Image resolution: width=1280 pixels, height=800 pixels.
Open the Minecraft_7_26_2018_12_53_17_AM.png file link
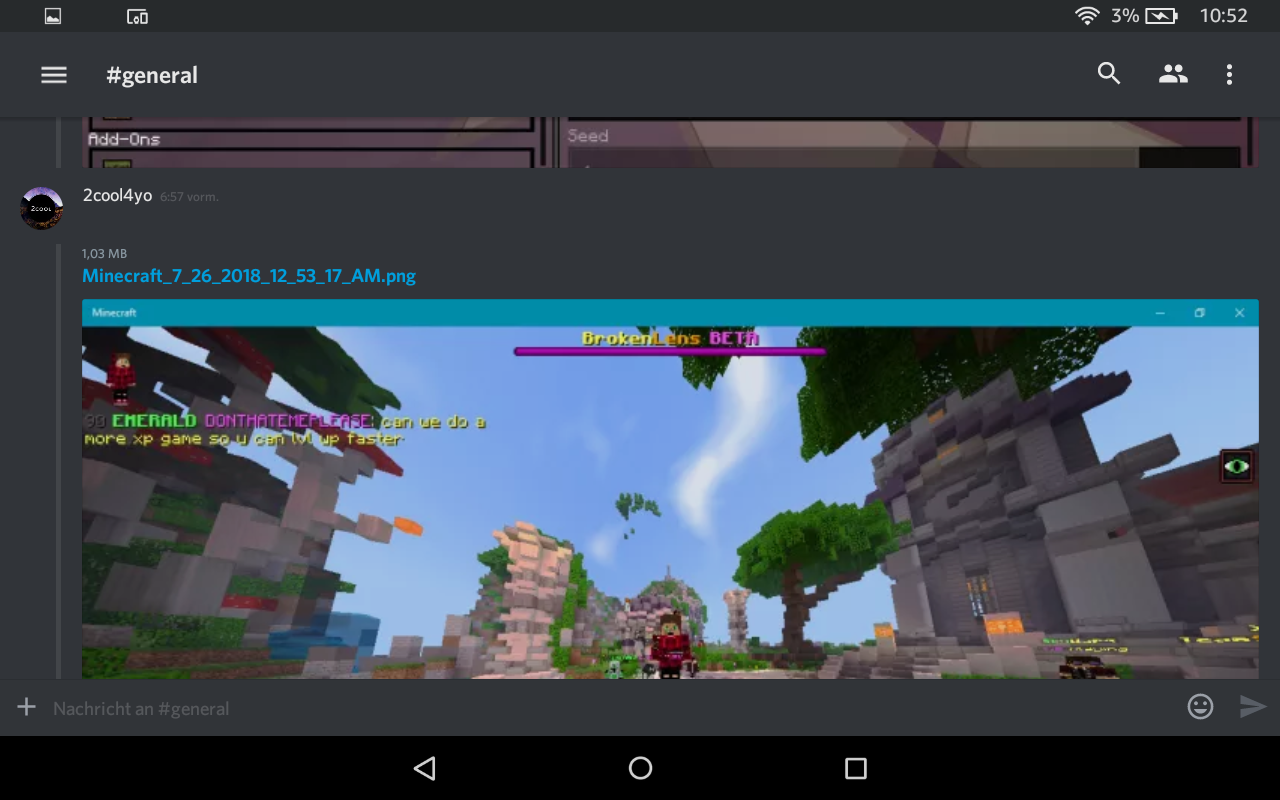(249, 275)
